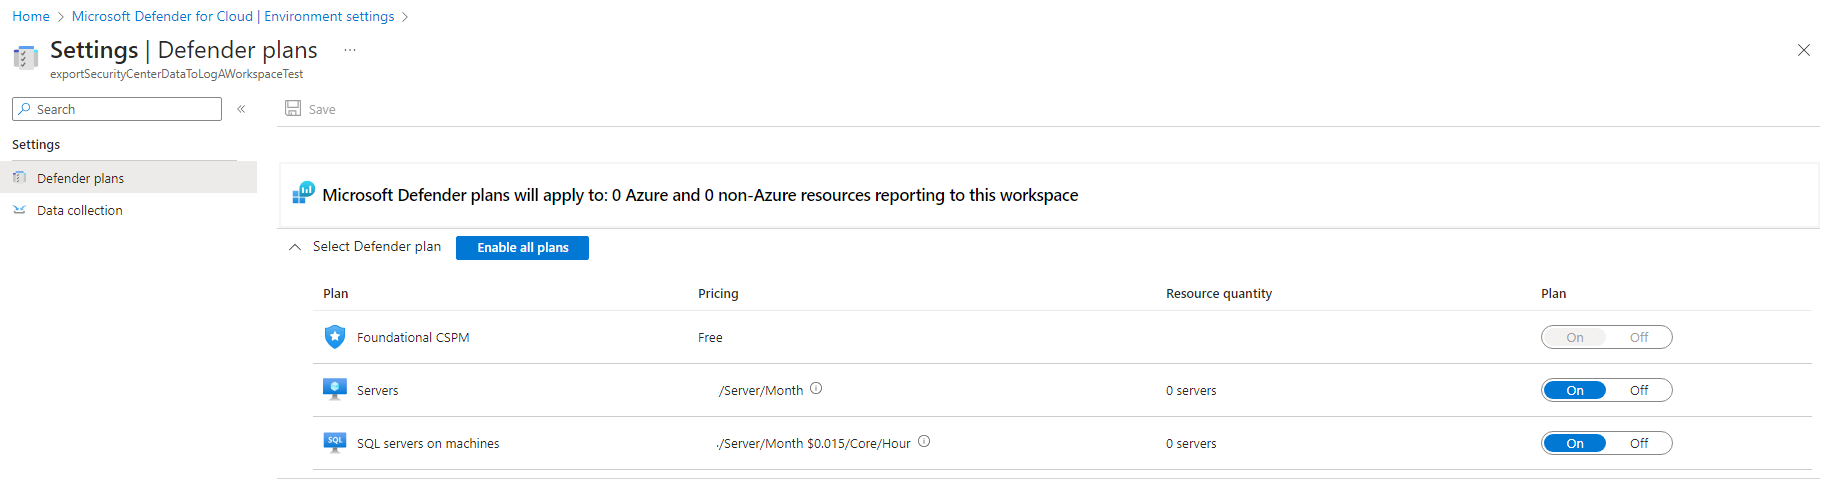Toggle the Foundational CSPM plan switch
Image resolution: width=1822 pixels, height=497 pixels.
pos(1606,337)
